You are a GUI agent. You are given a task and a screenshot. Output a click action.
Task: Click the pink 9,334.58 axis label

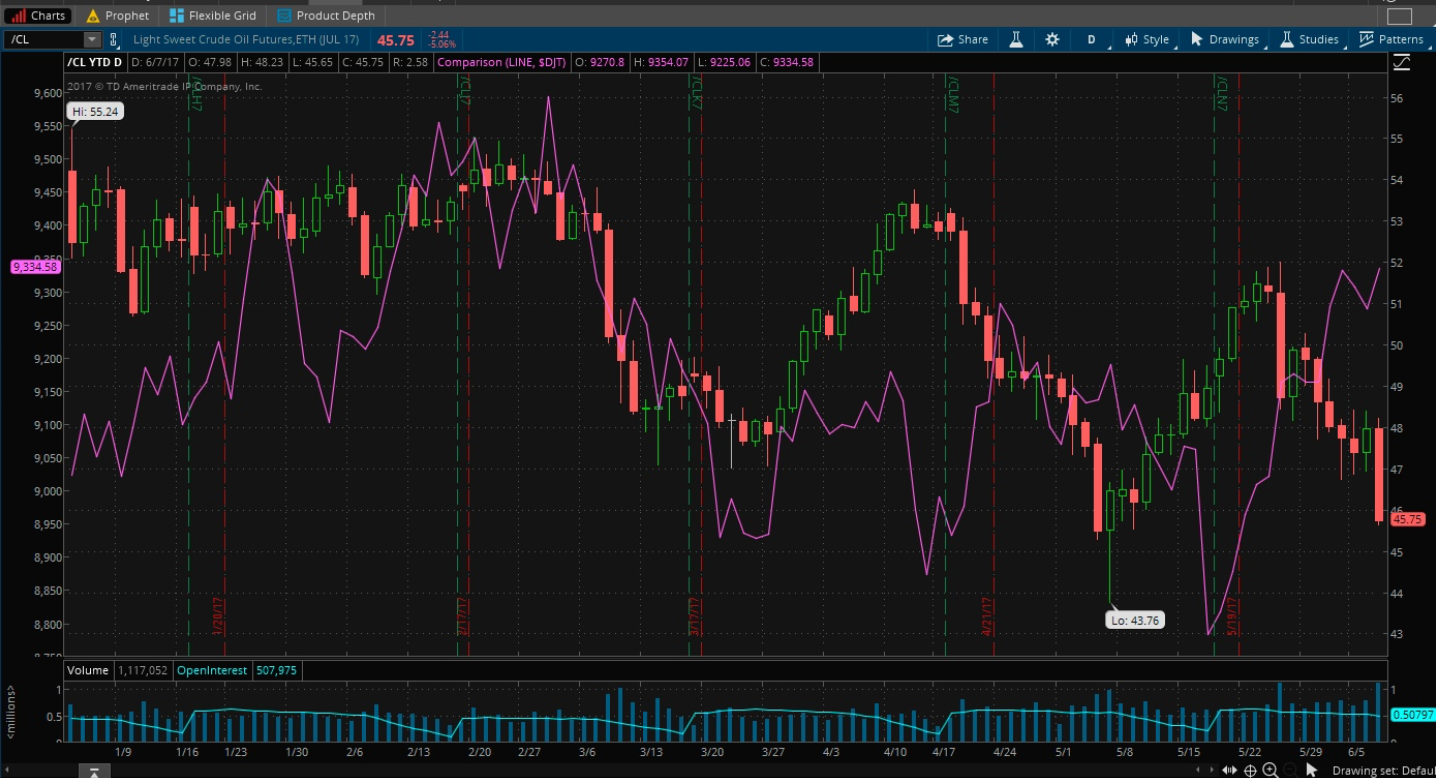coord(35,267)
